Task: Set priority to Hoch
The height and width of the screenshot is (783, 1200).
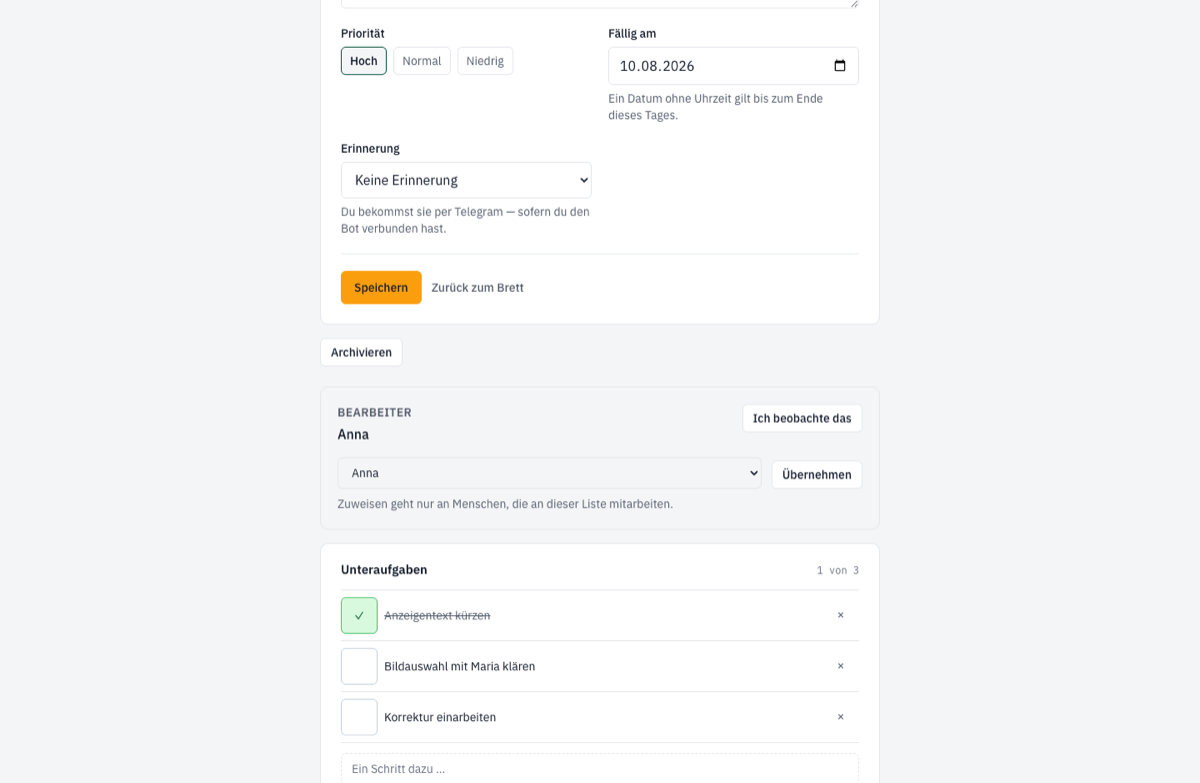Action: pyautogui.click(x=364, y=61)
